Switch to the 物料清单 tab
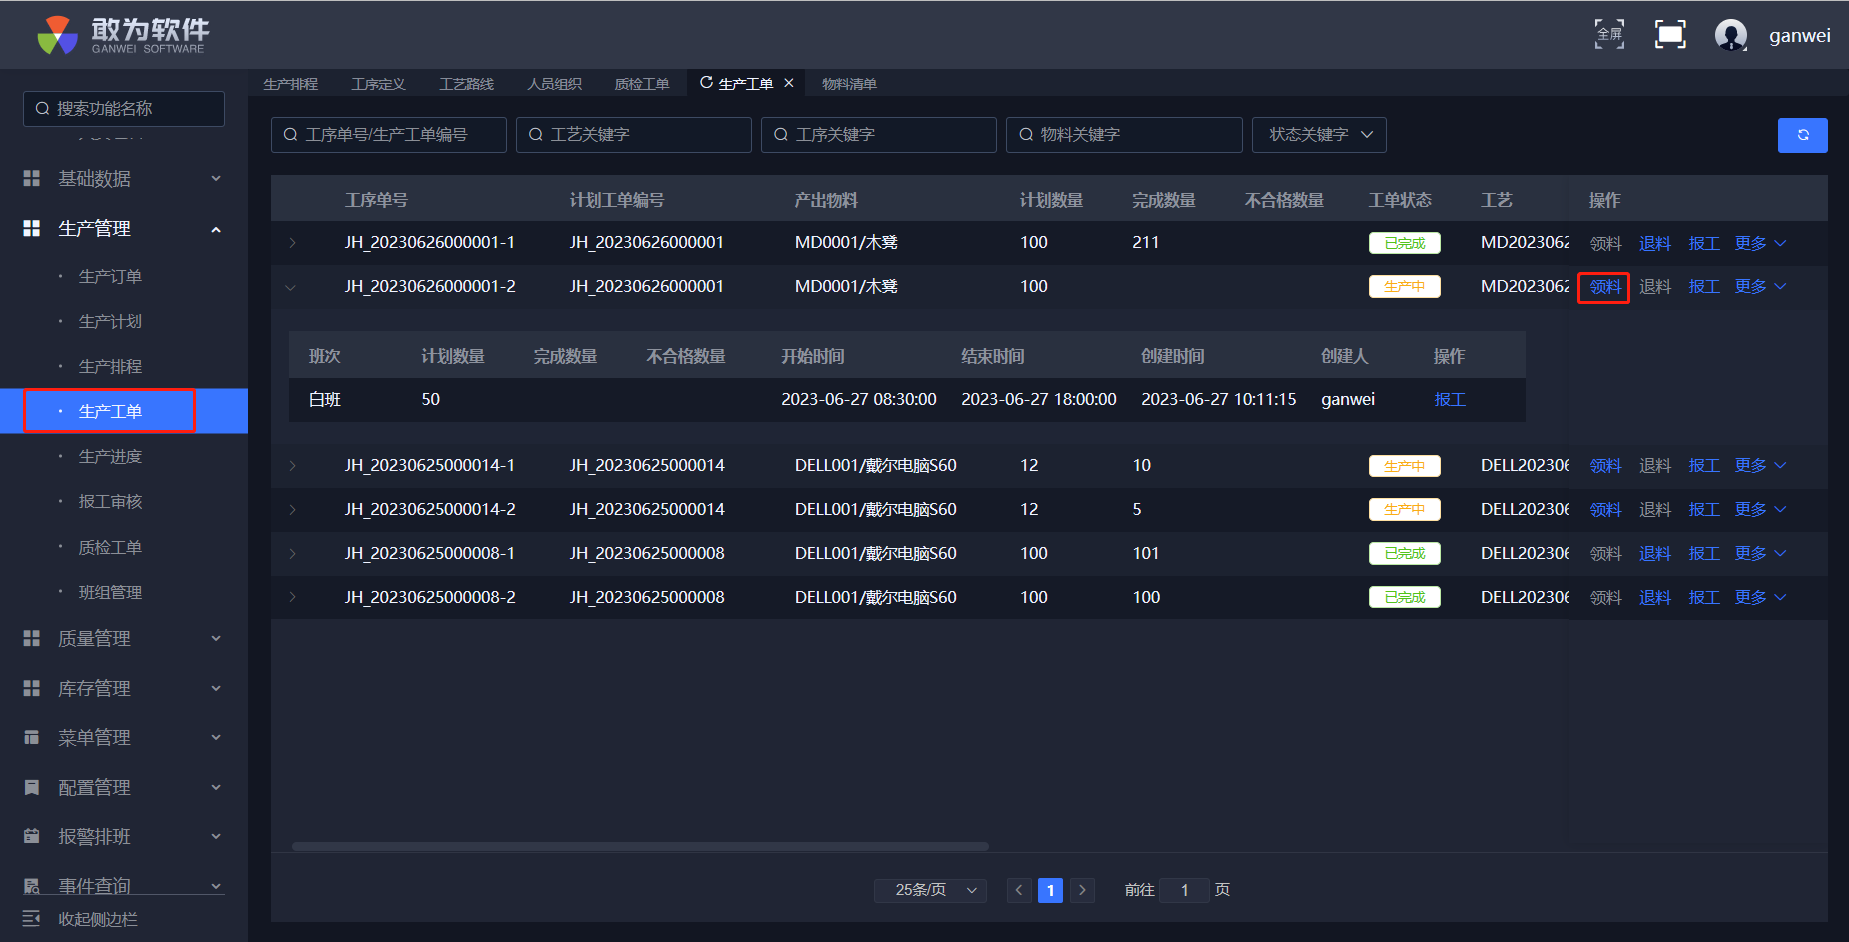 tap(849, 84)
